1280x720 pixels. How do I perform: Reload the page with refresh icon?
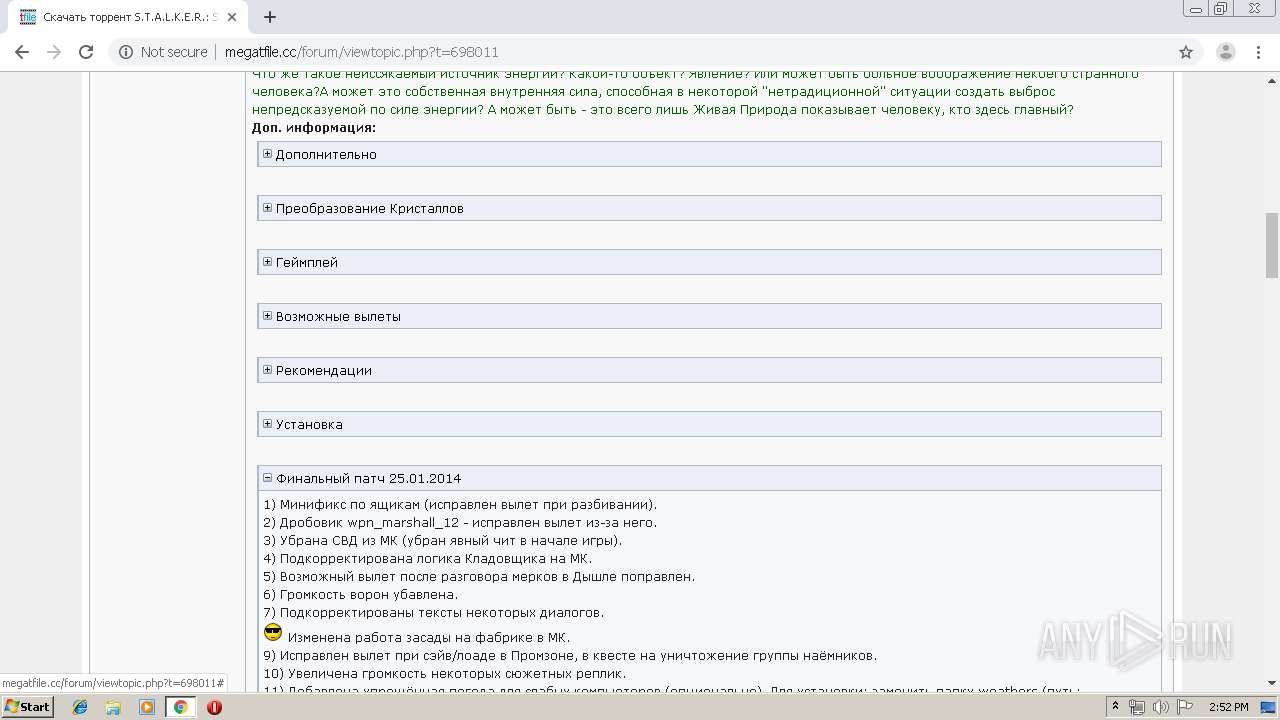coord(86,52)
